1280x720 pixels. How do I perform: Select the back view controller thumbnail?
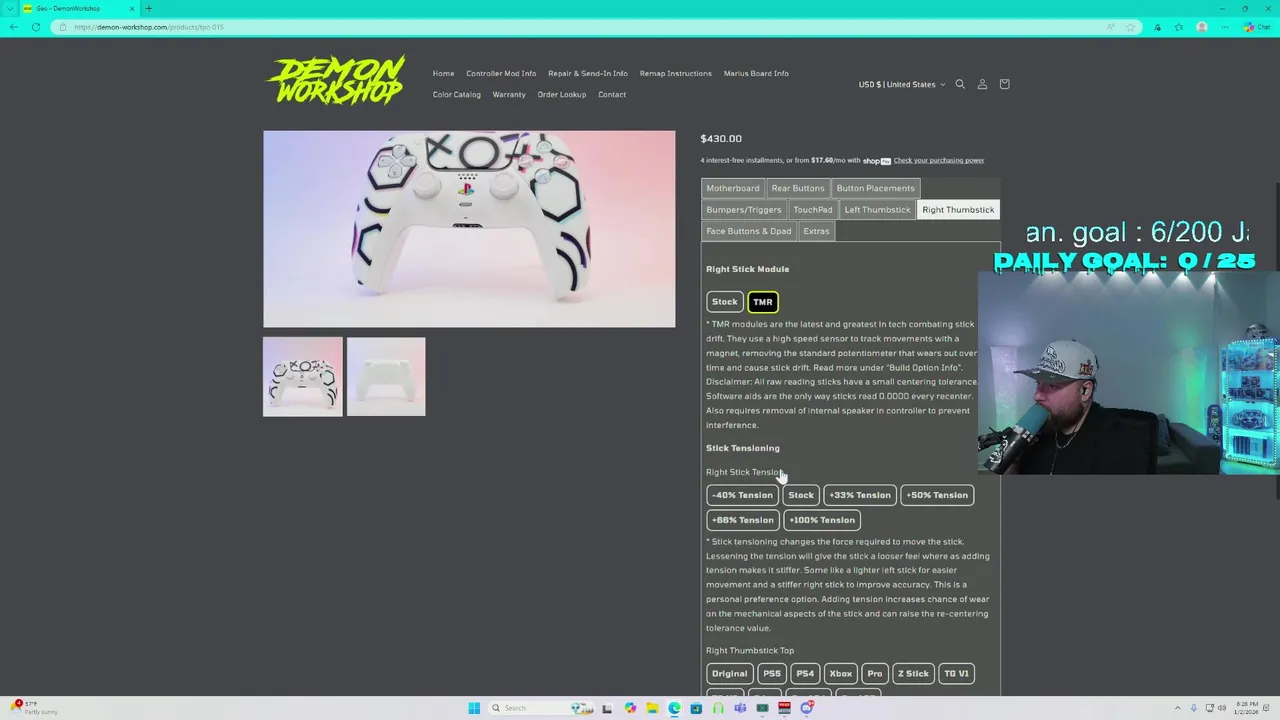[x=386, y=377]
